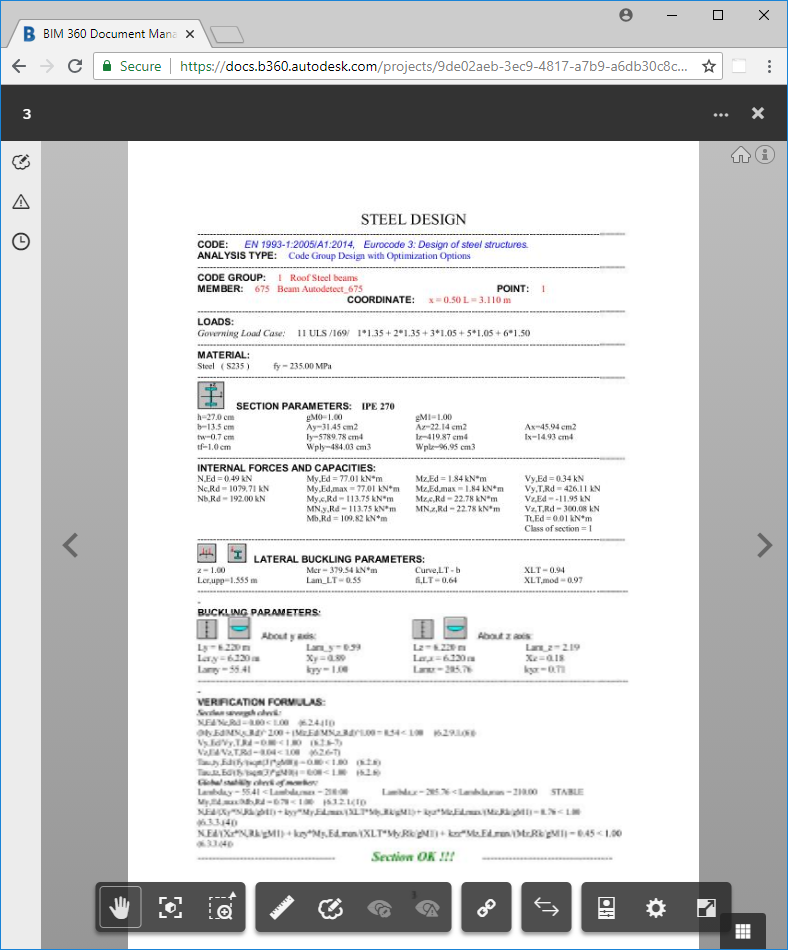This screenshot has height=950, width=788.
Task: Open the Measure ruler tool
Action: click(282, 908)
